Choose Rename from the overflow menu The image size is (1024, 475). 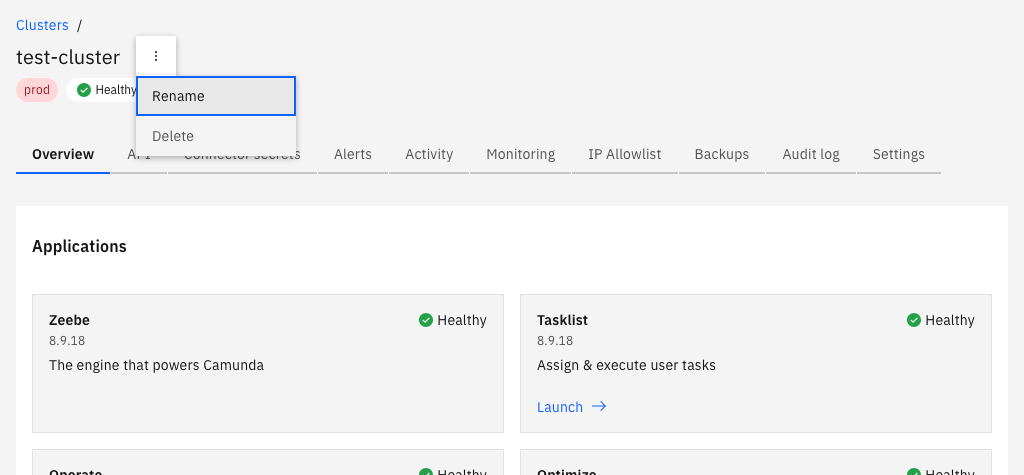click(x=216, y=96)
